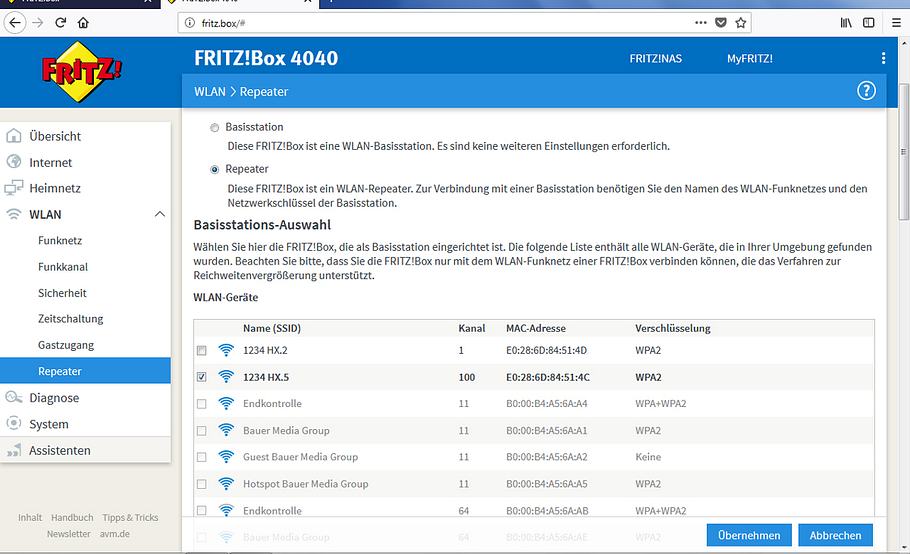The width and height of the screenshot is (910, 554).
Task: Uncheck the 1234 HX.5 network checkbox
Action: click(x=202, y=377)
